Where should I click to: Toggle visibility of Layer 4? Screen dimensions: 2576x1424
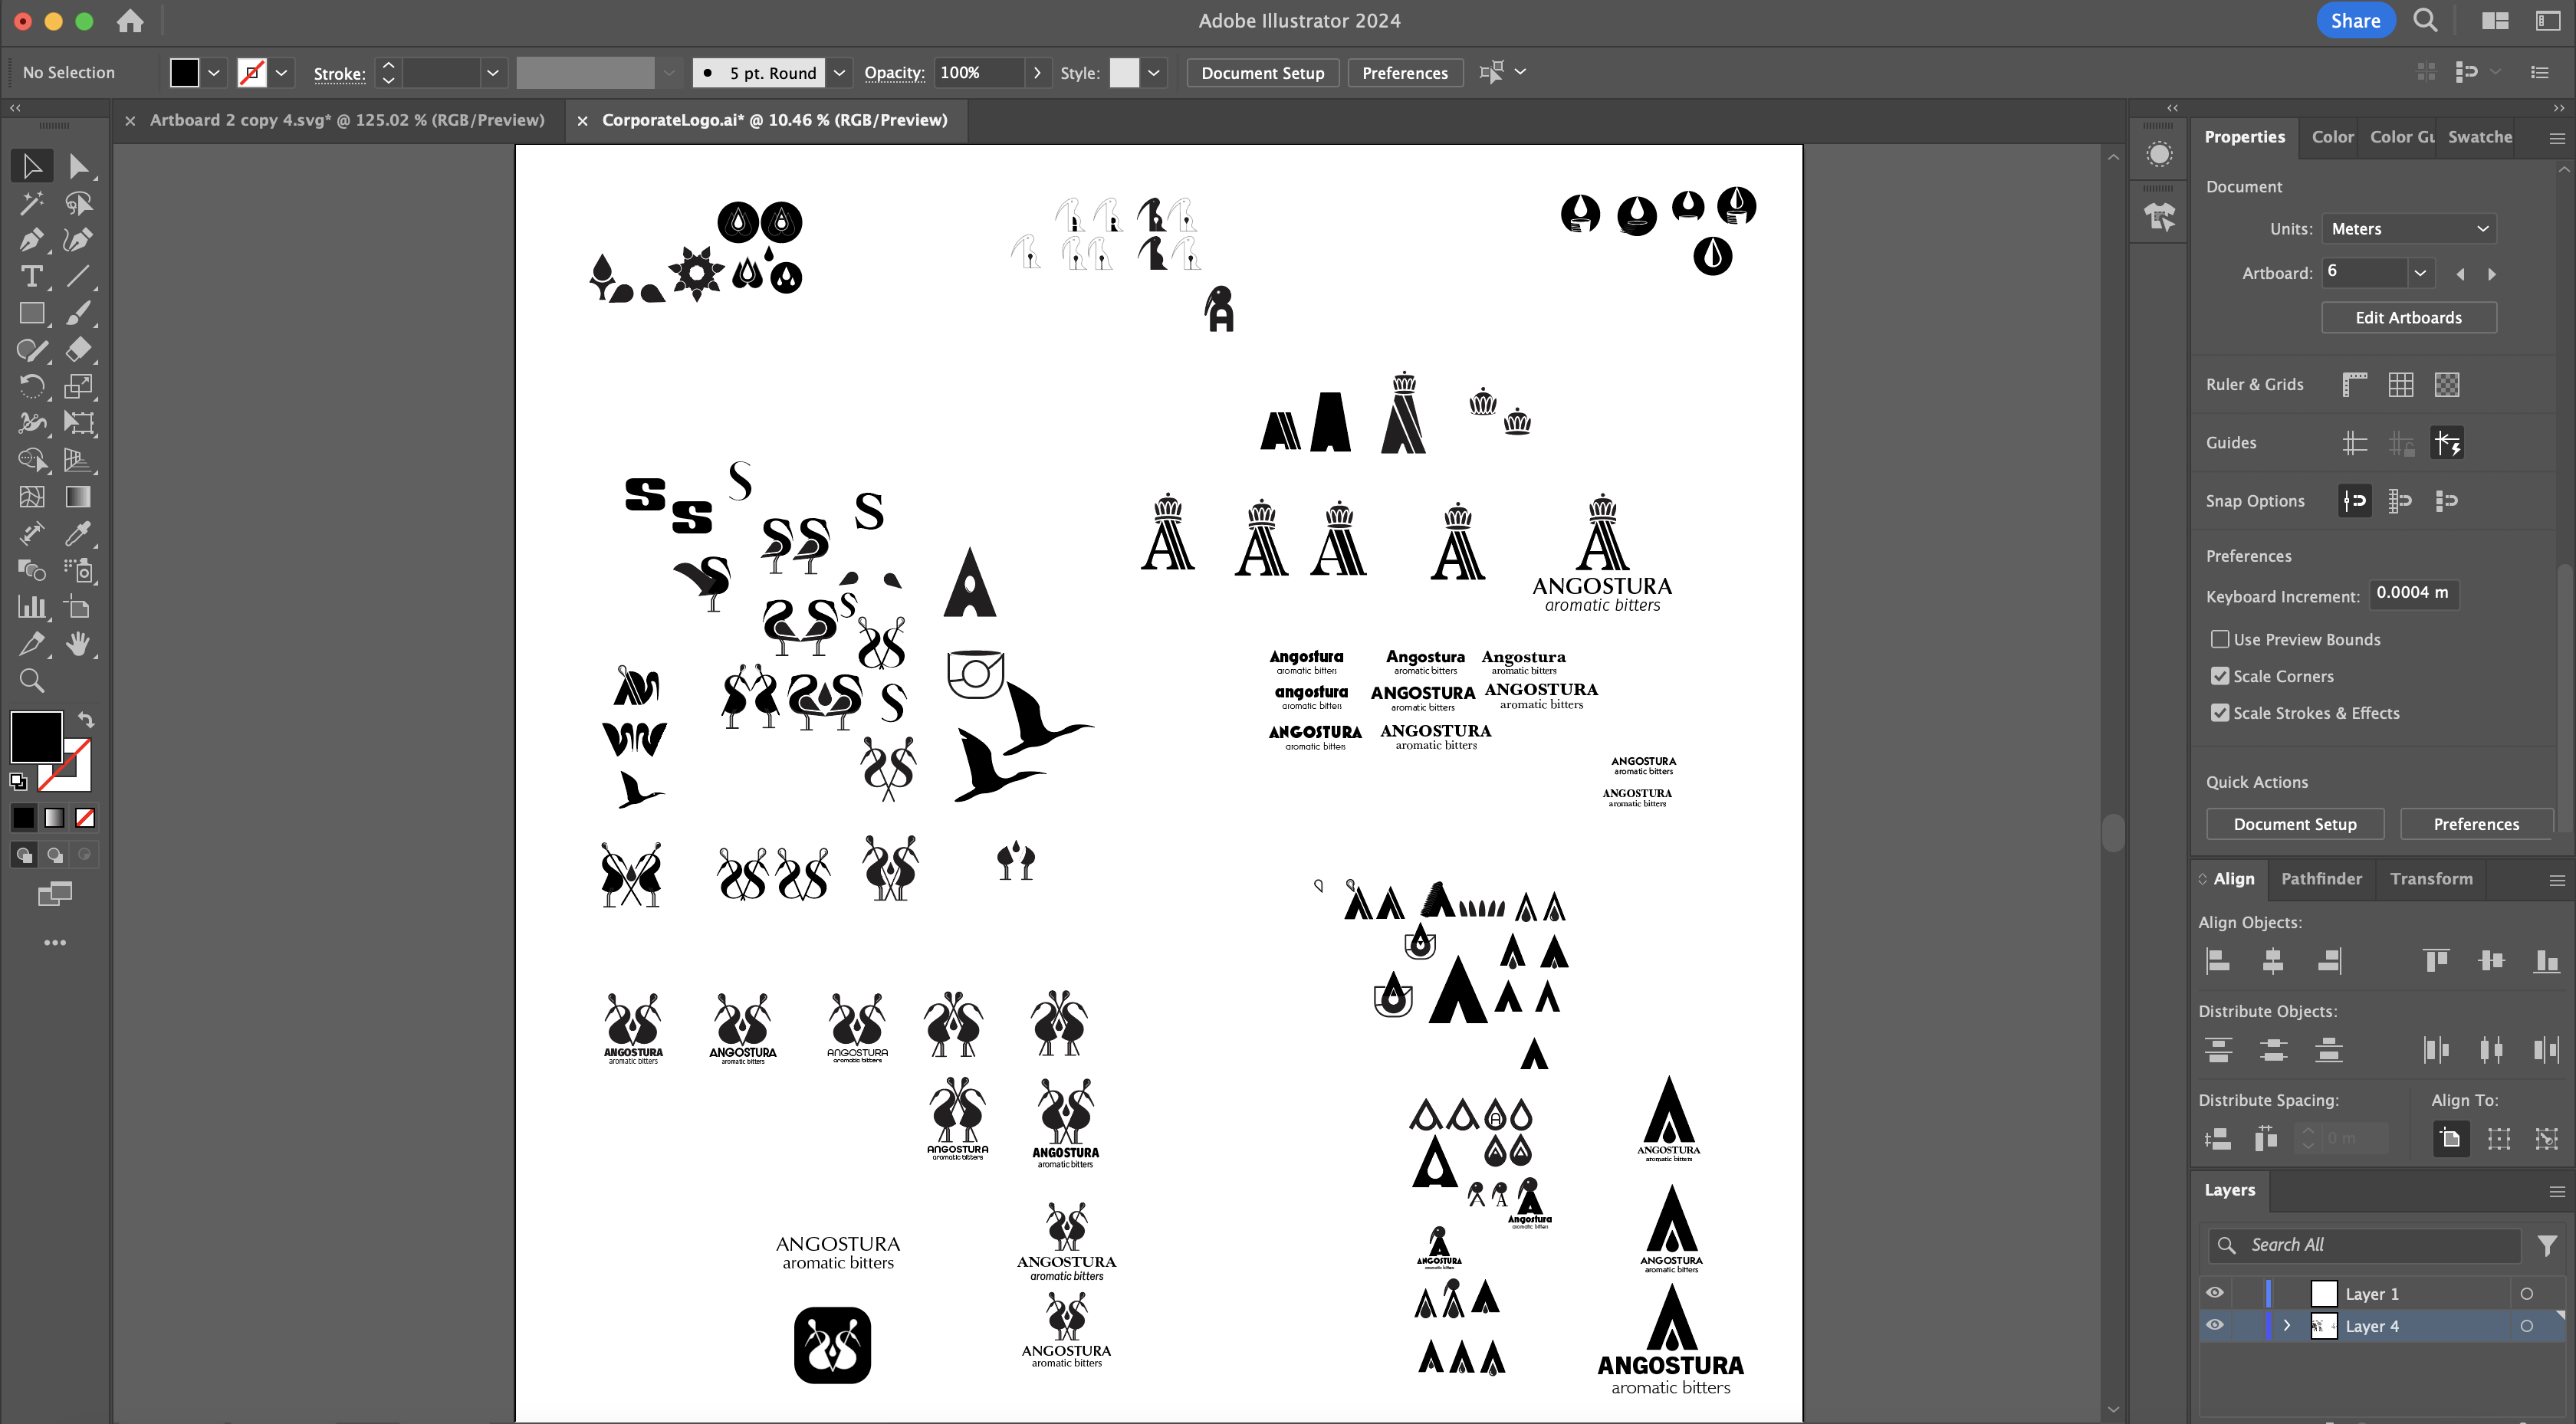coord(2215,1326)
